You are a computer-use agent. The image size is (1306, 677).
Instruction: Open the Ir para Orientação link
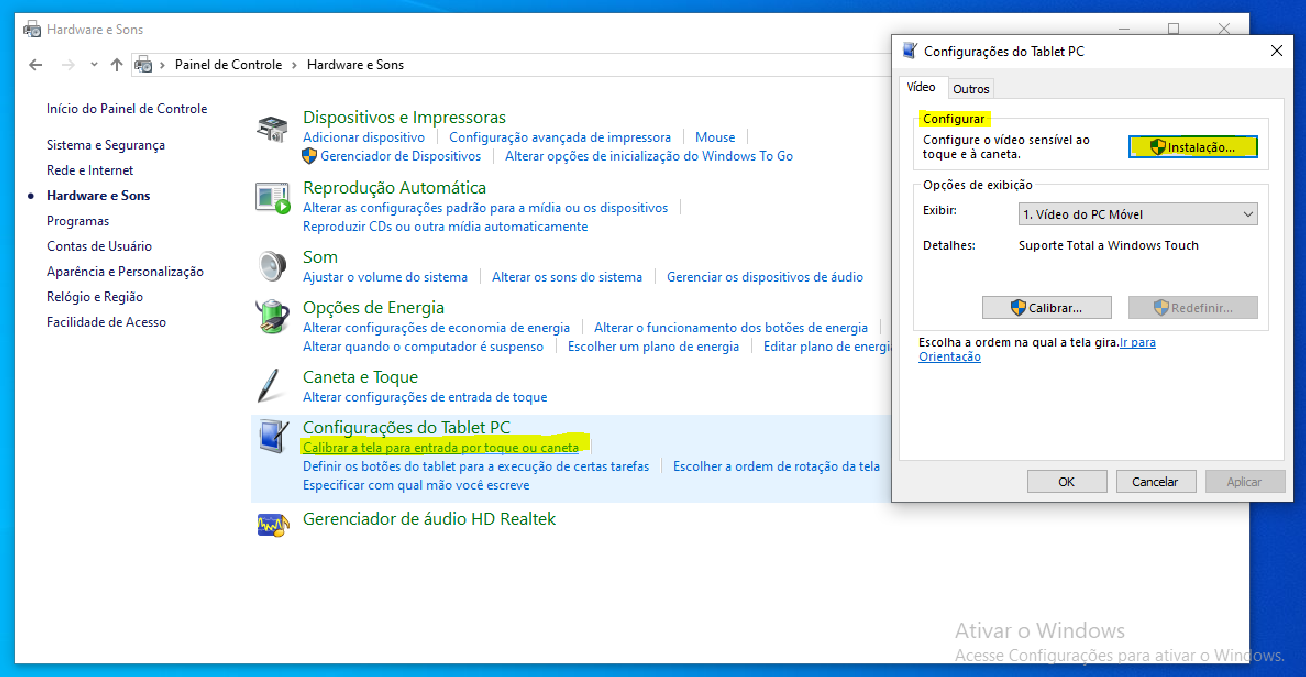[1138, 343]
